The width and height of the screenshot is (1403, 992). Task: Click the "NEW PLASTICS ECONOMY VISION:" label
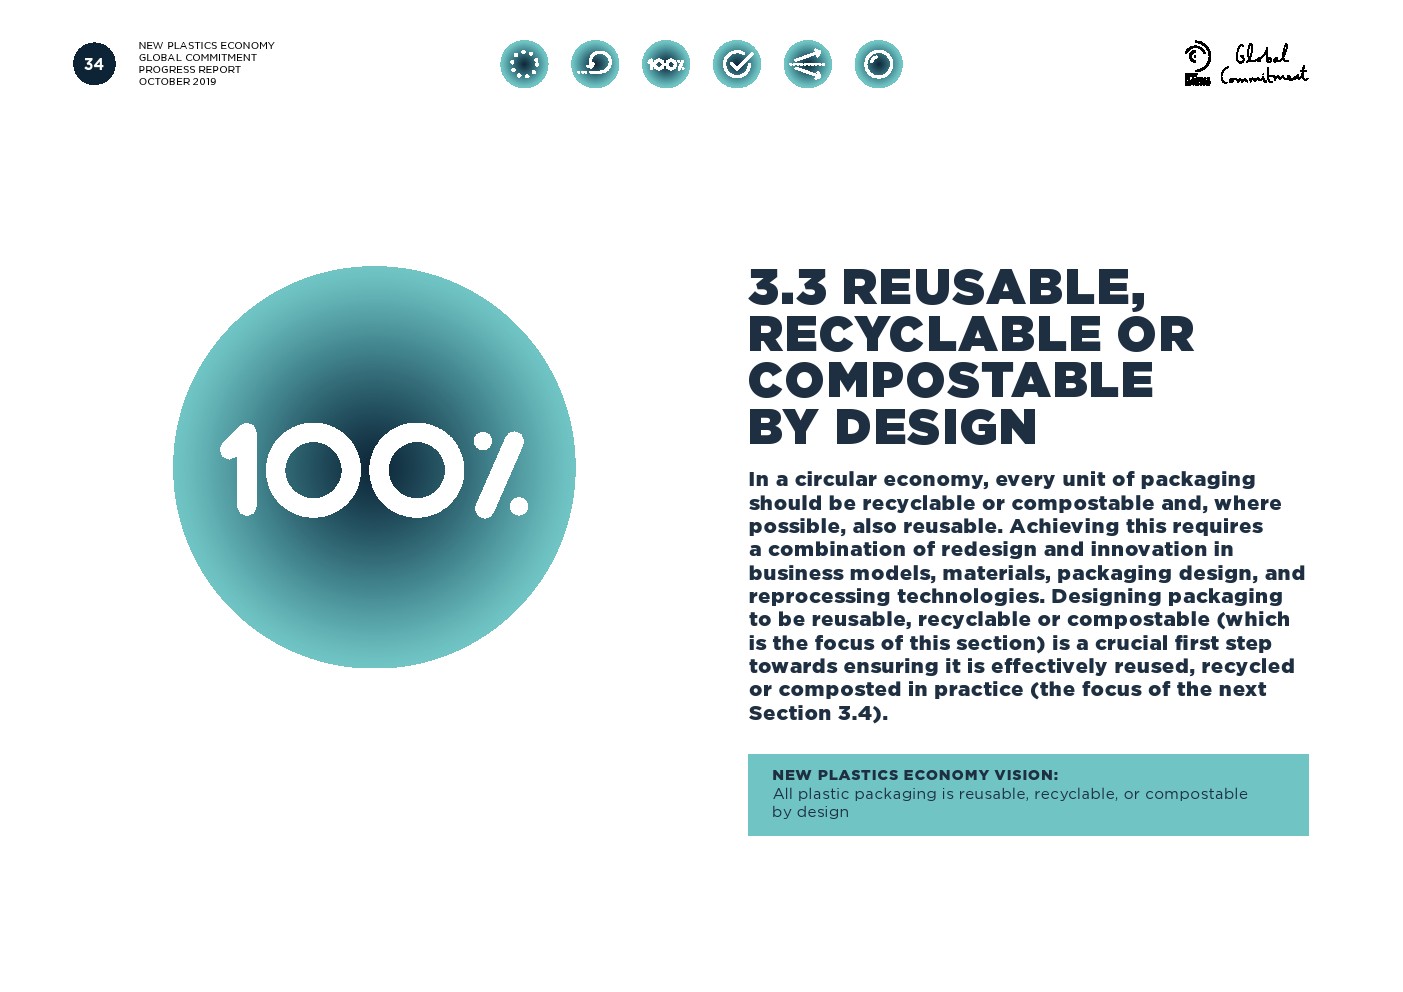tap(914, 775)
